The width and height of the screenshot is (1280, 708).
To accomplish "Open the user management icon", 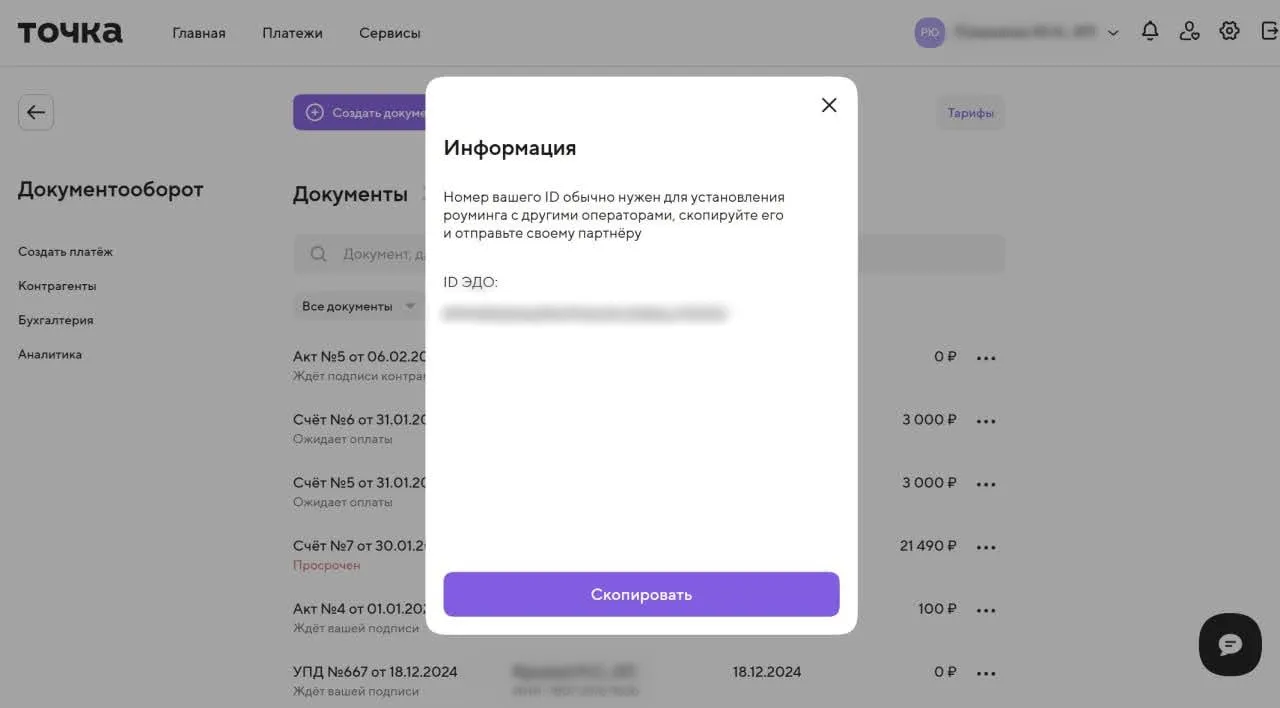I will 1189,32.
